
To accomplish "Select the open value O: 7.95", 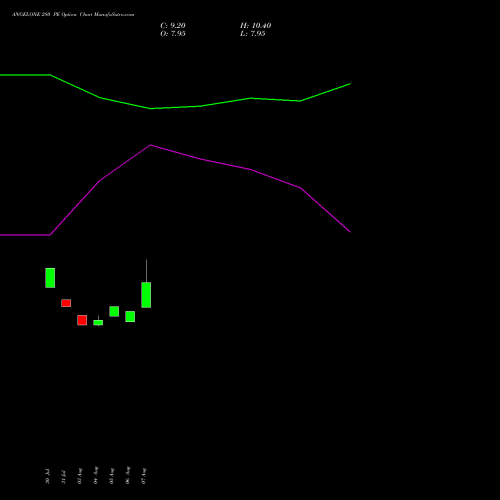I will [x=173, y=34].
